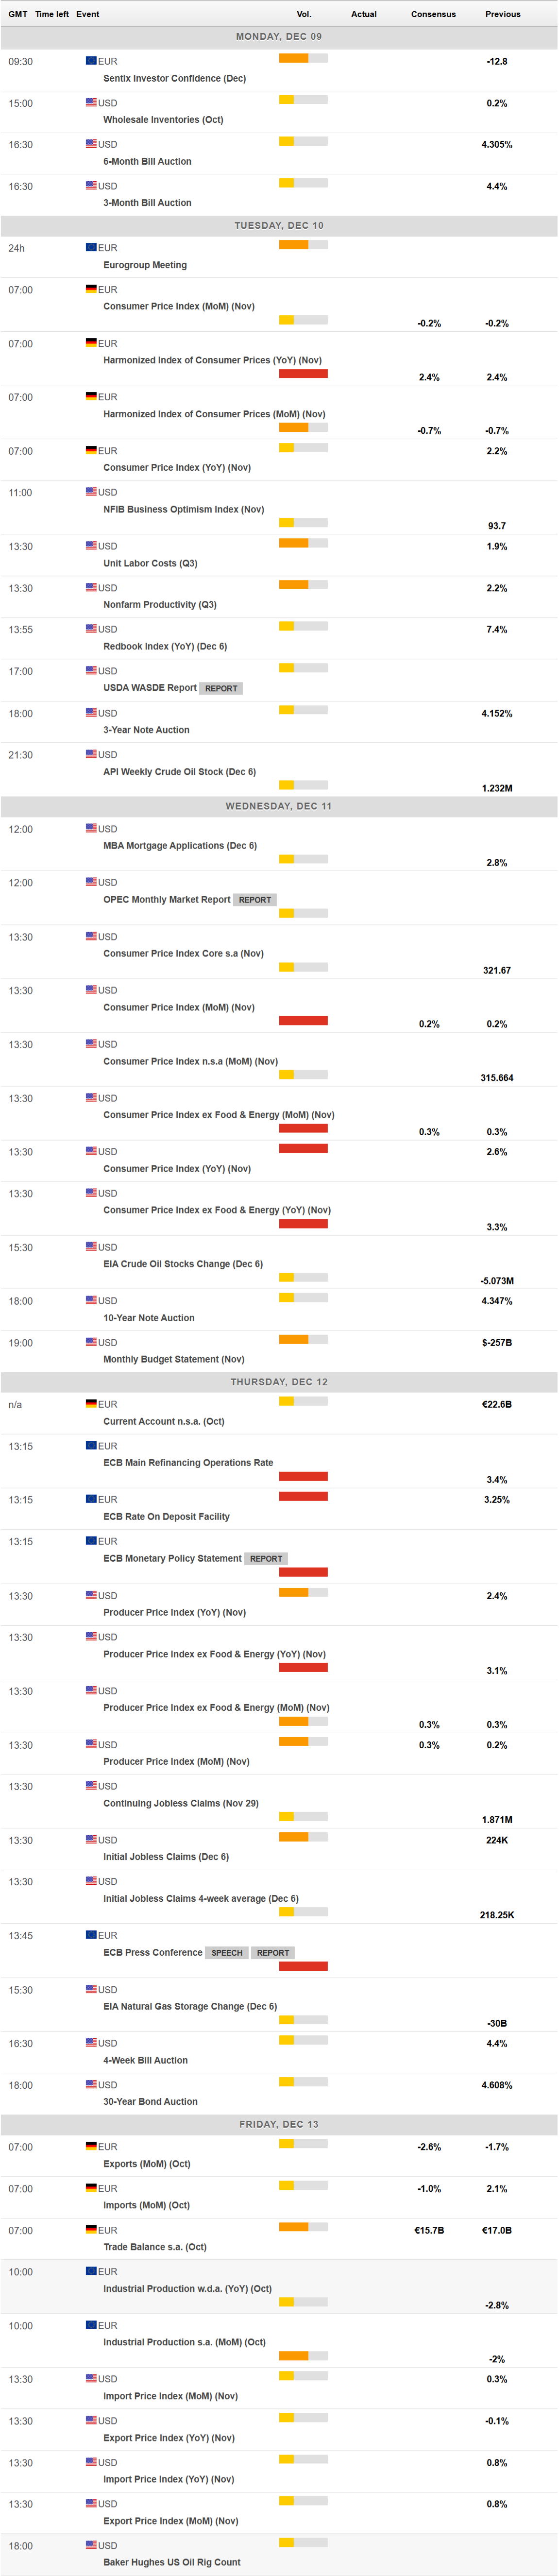This screenshot has height=2576, width=559.
Task: Click the Vol. column header
Action: 305,14
